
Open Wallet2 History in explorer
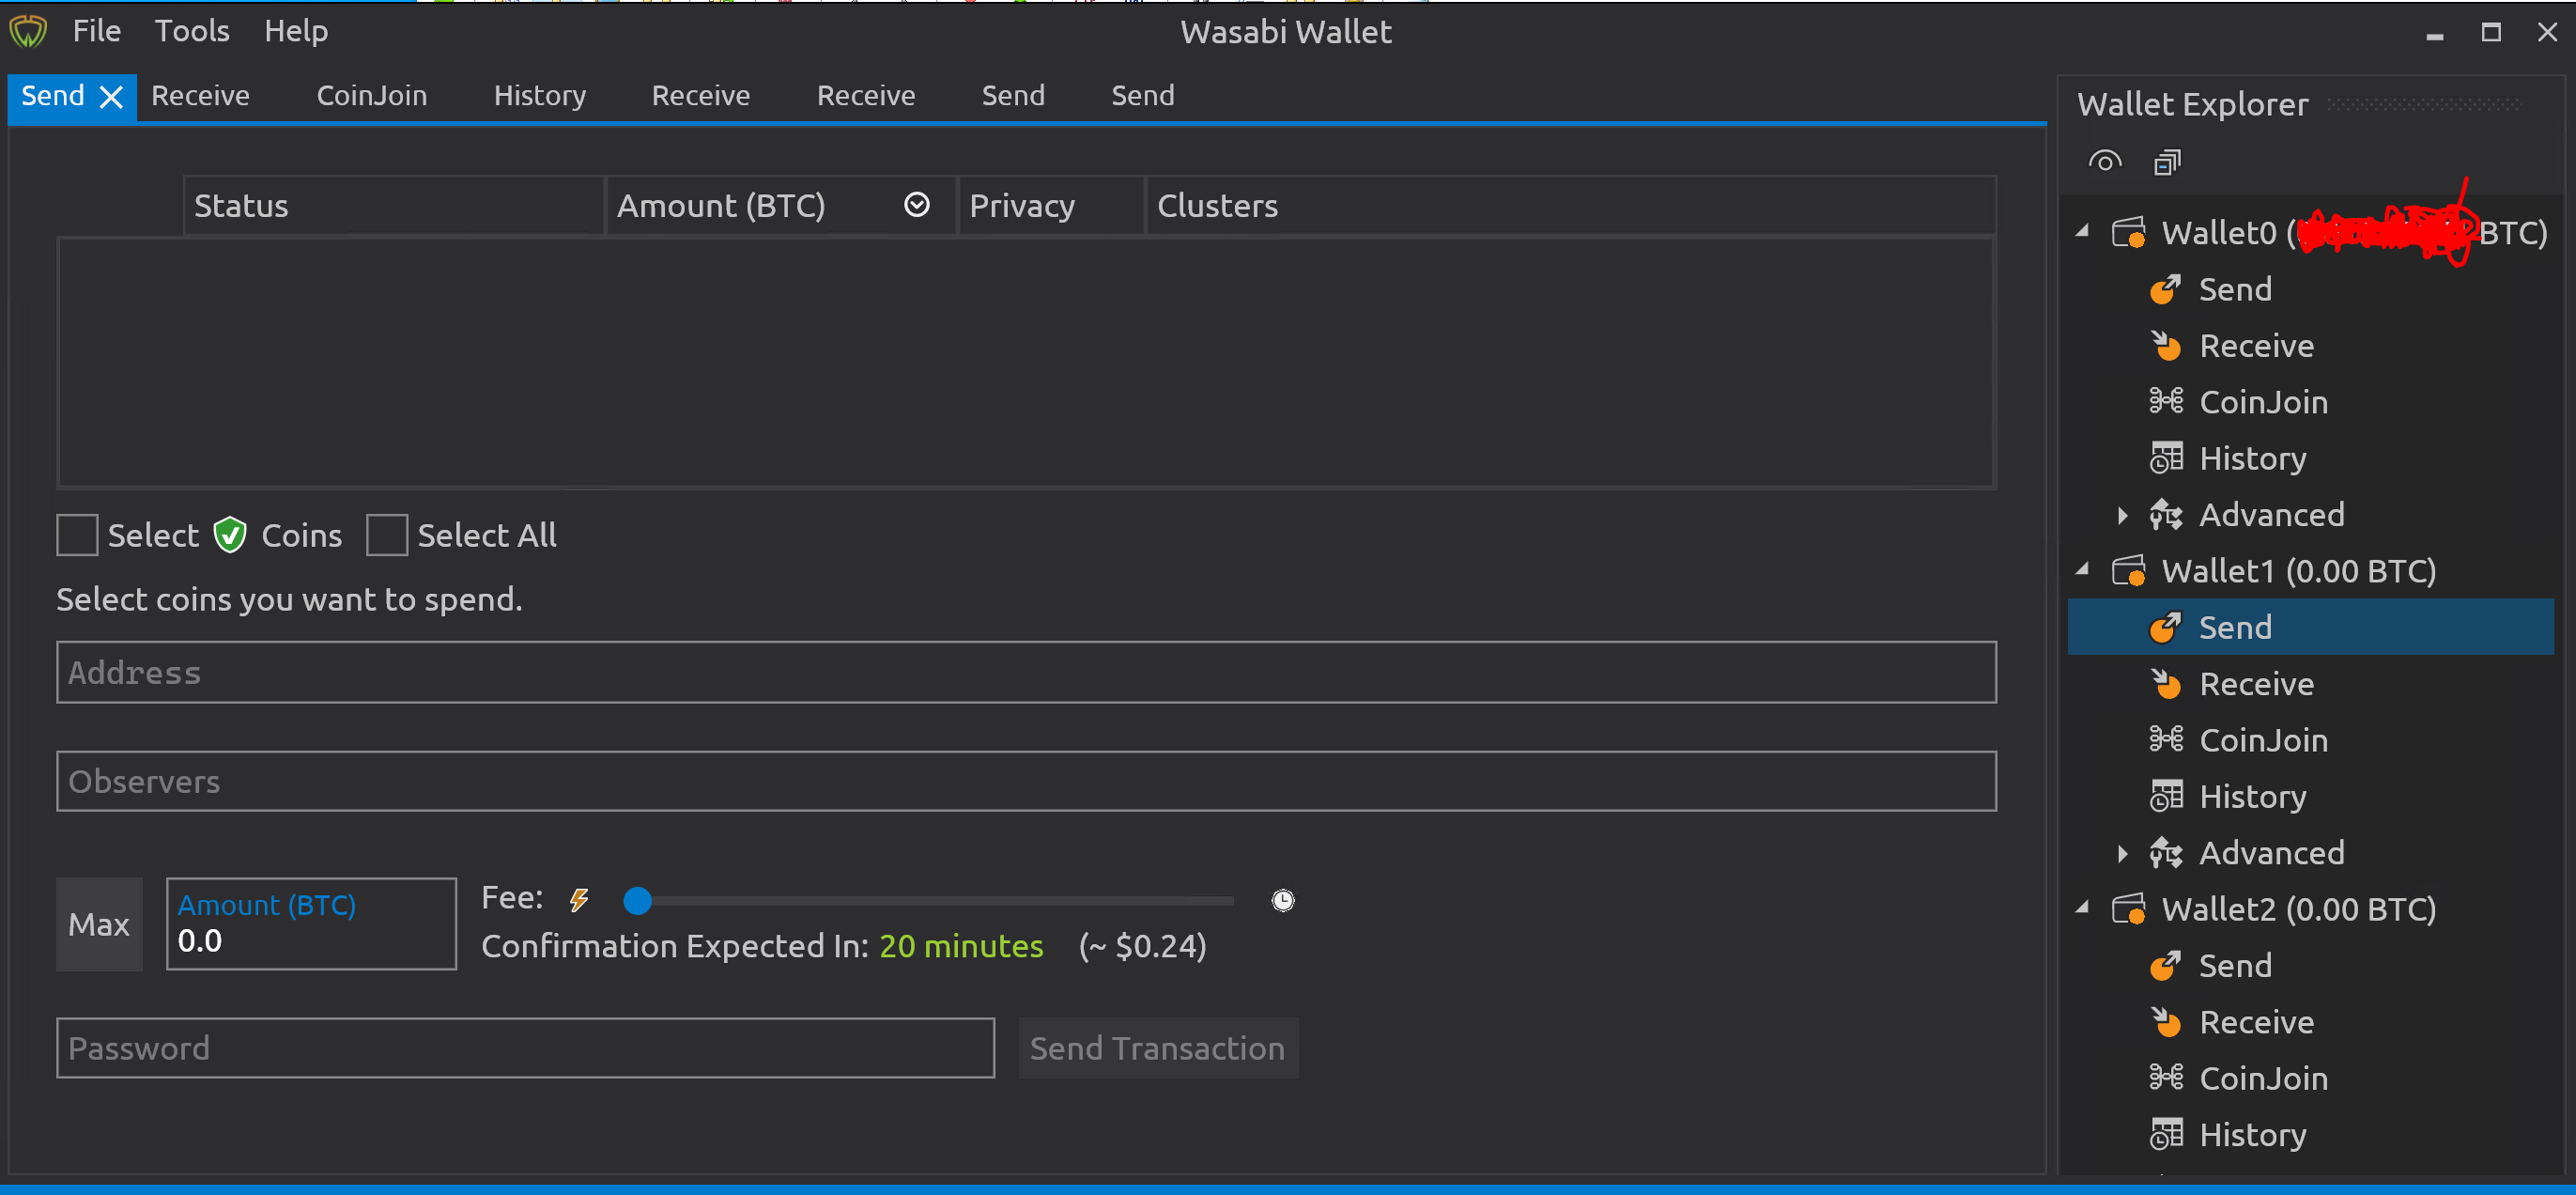pyautogui.click(x=2252, y=1135)
